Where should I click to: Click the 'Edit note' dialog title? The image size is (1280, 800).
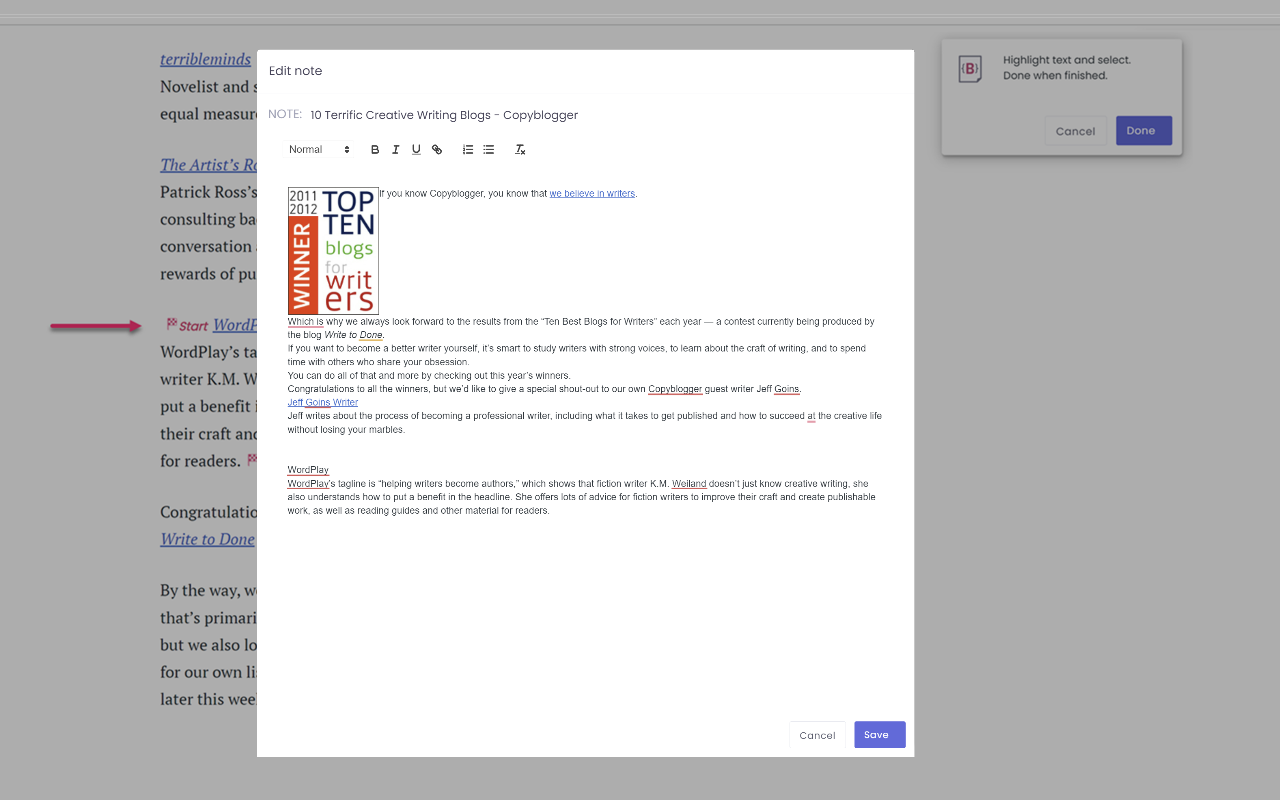(295, 71)
